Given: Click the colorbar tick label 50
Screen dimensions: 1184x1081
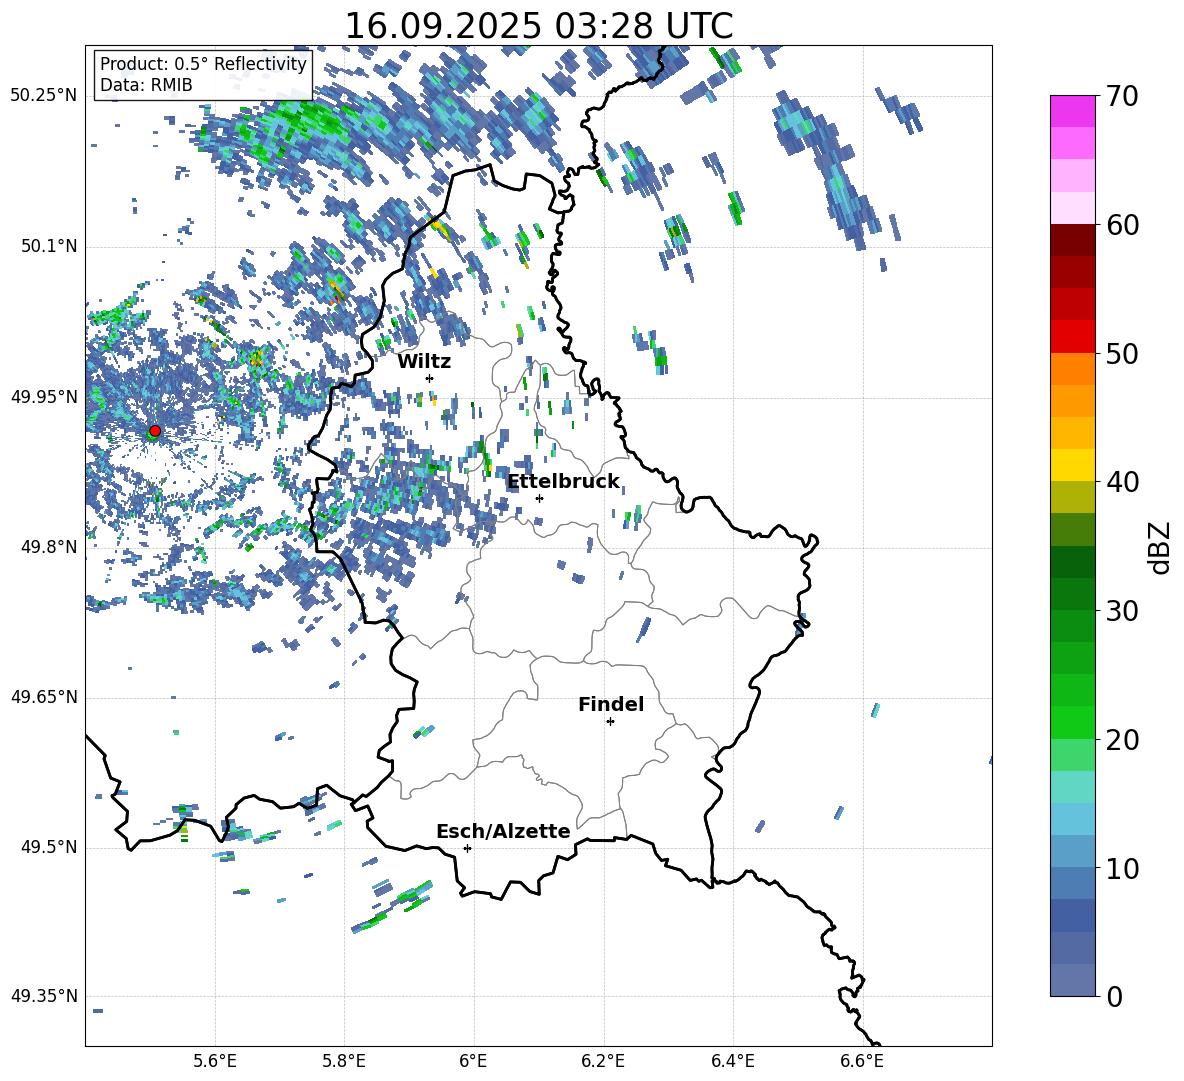Looking at the screenshot, I should coord(1123,354).
